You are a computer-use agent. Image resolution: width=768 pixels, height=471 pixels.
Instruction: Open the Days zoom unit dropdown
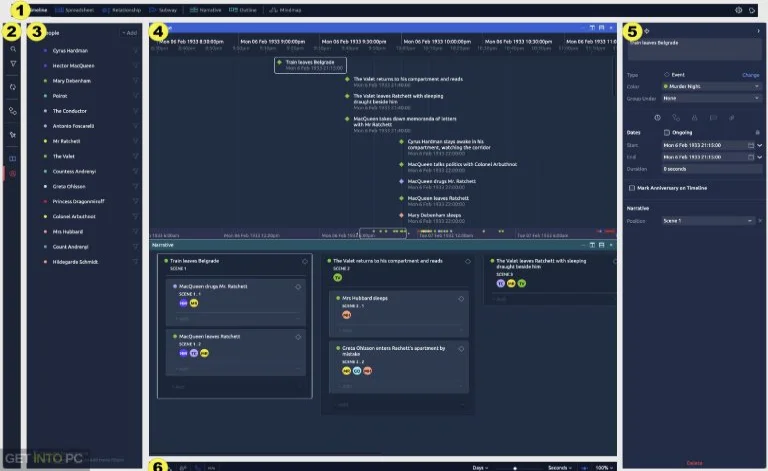[x=480, y=468]
